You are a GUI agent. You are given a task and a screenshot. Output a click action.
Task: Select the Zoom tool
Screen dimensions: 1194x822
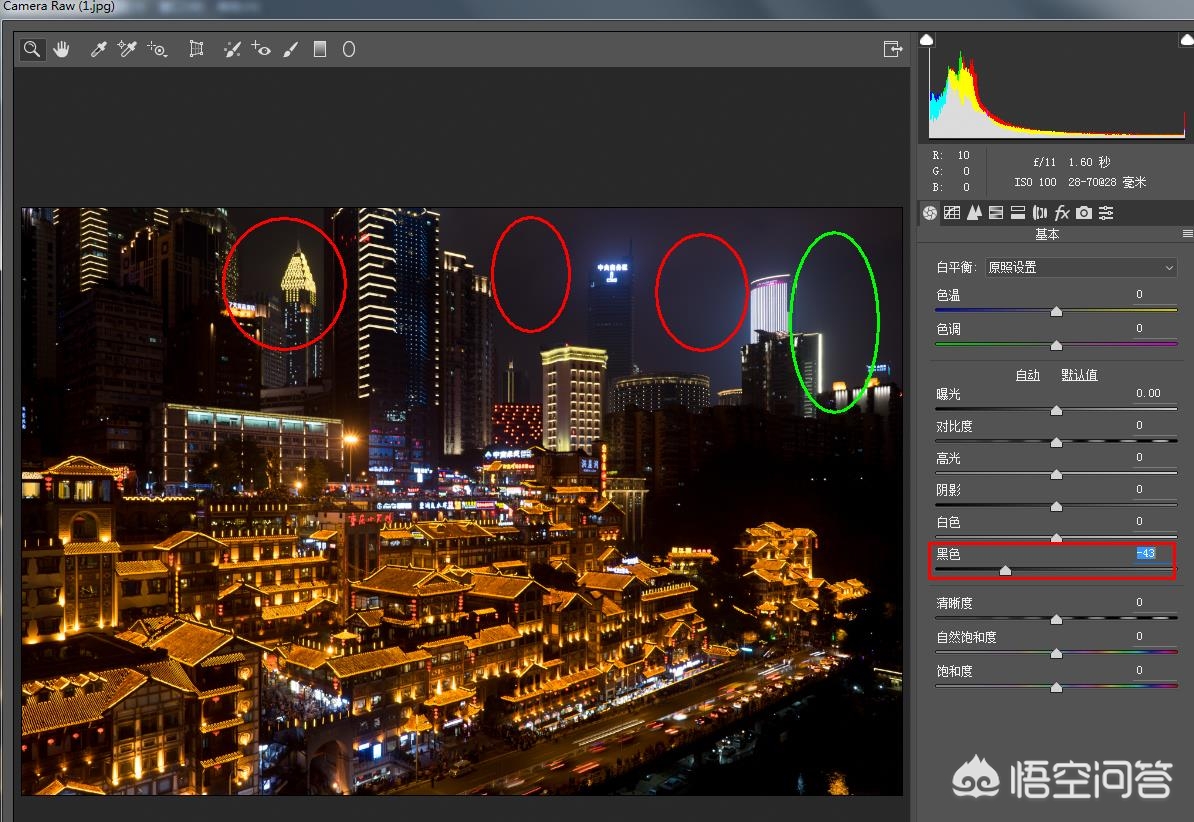tap(31, 48)
